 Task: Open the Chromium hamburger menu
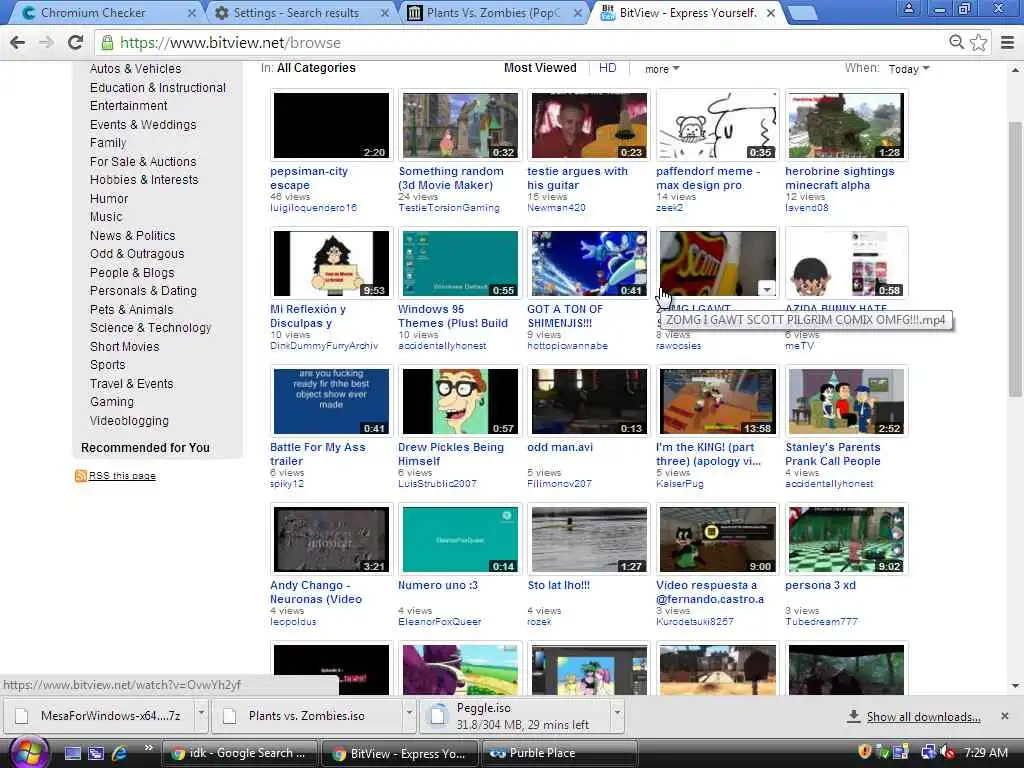tap(1007, 42)
